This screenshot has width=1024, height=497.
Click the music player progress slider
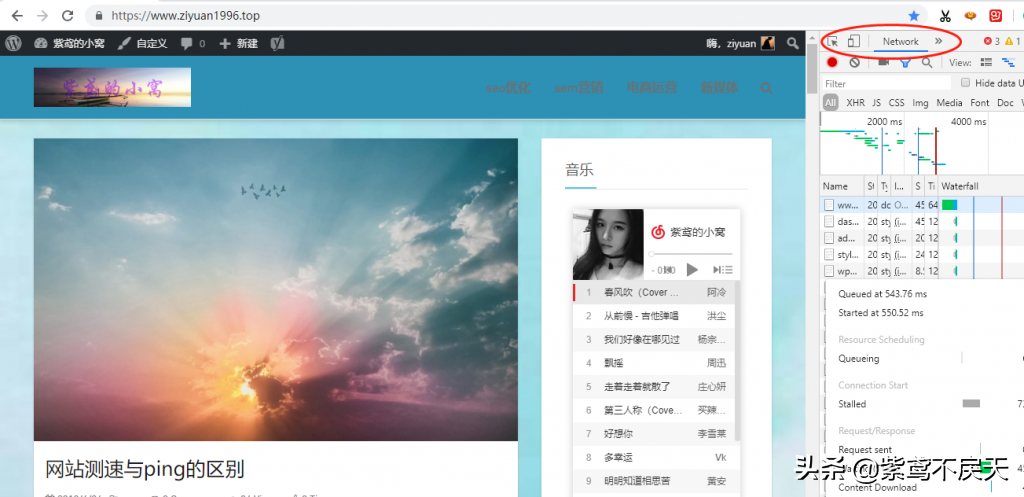[691, 253]
